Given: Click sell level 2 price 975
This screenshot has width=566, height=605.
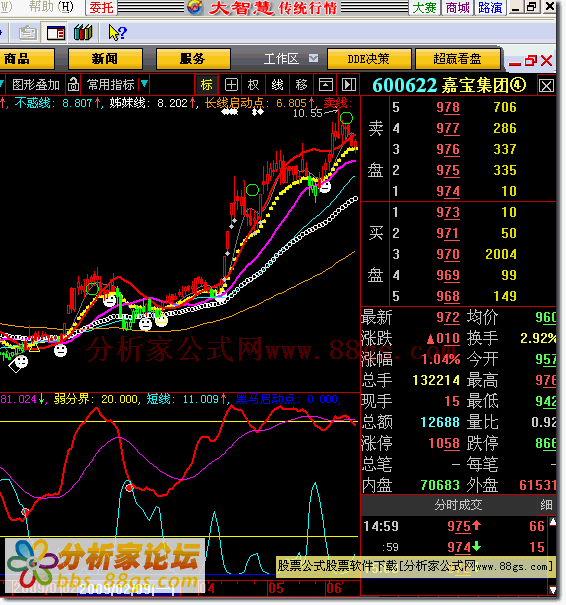Looking at the screenshot, I should point(448,170).
